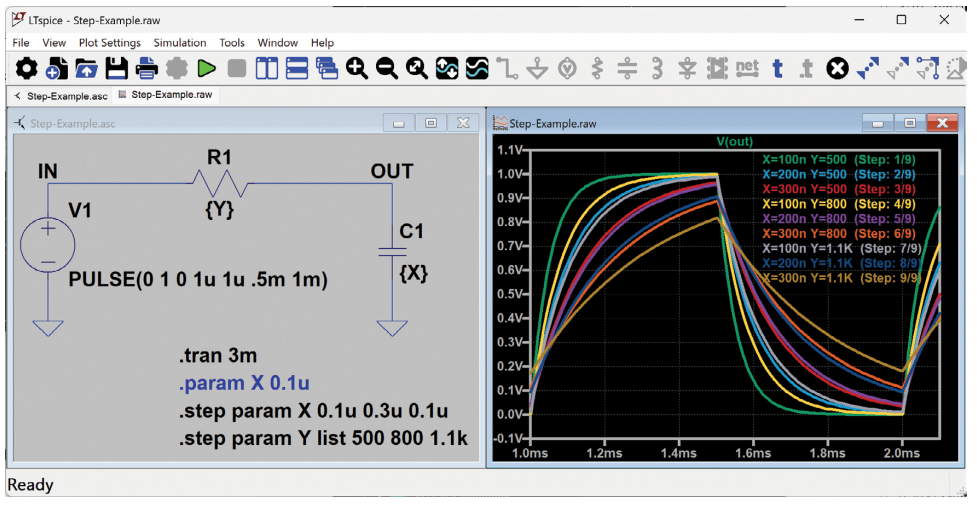The image size is (977, 506).
Task: Cascade windows with the toolbar icon
Action: (326, 68)
